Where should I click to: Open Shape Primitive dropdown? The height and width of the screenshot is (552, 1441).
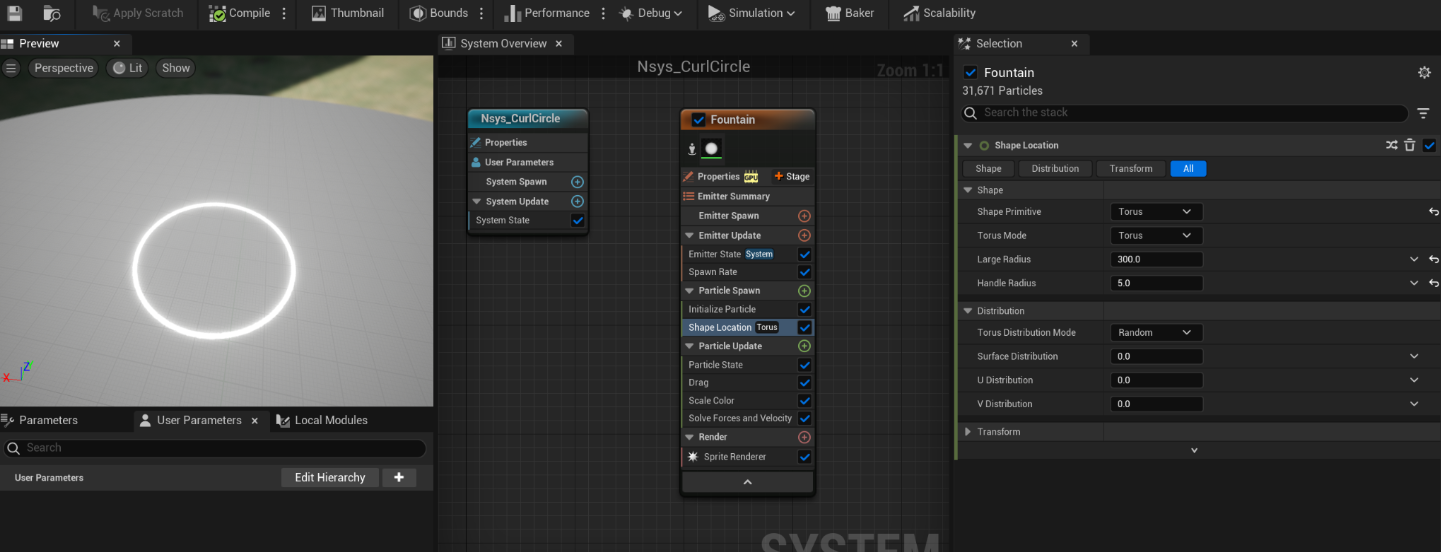pos(1156,212)
